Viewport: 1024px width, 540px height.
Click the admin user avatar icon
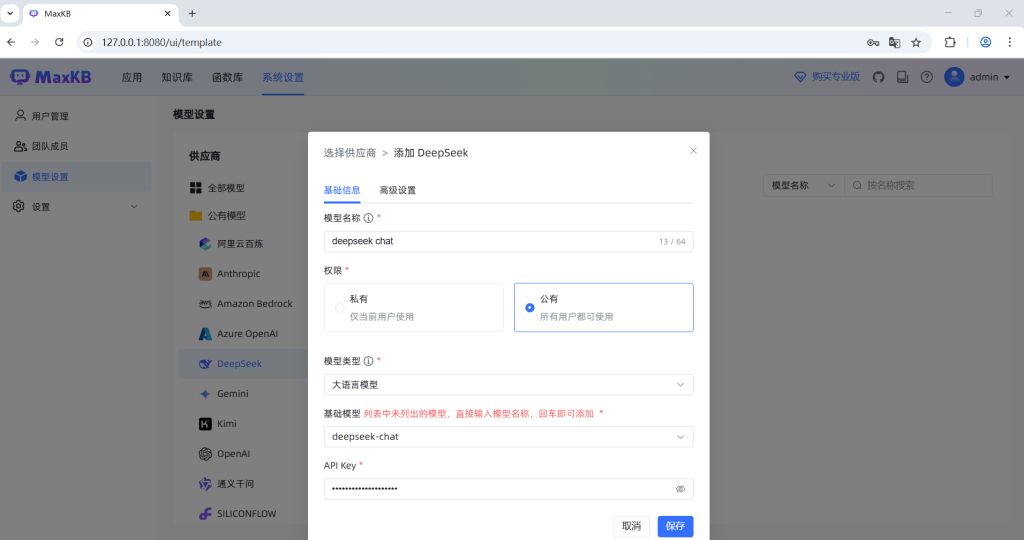click(x=954, y=77)
